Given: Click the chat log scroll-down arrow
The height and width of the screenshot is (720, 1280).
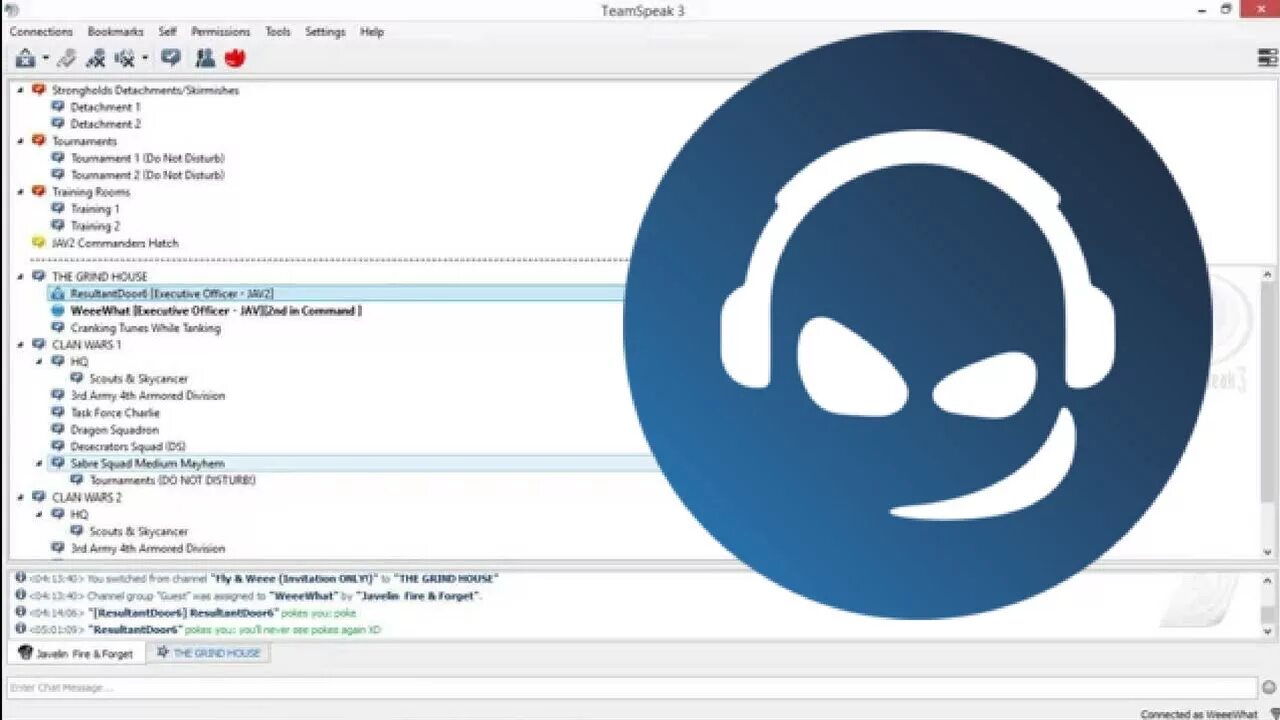Looking at the screenshot, I should coord(1268,630).
